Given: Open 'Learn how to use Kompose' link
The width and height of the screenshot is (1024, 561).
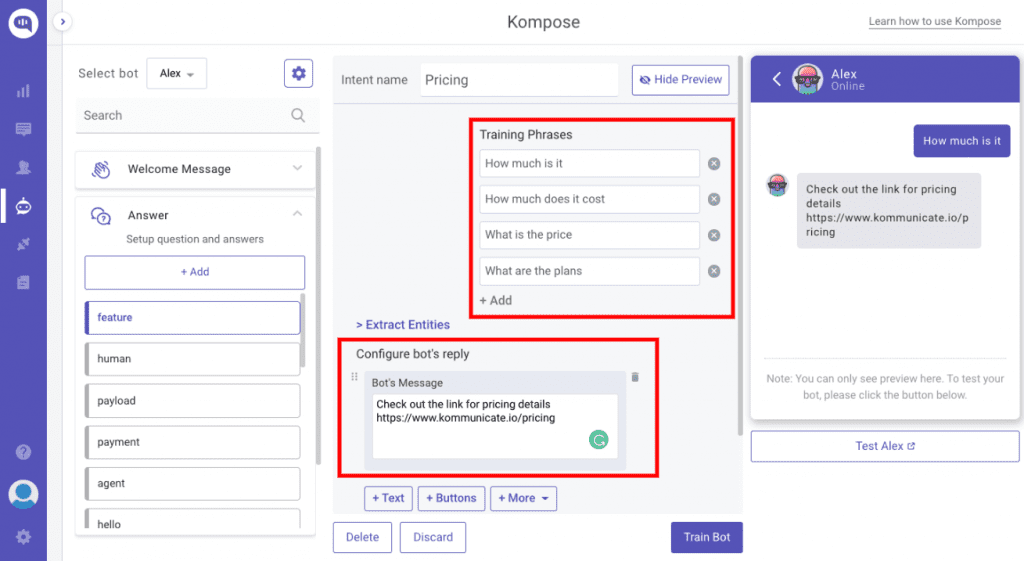Looking at the screenshot, I should click(x=935, y=22).
